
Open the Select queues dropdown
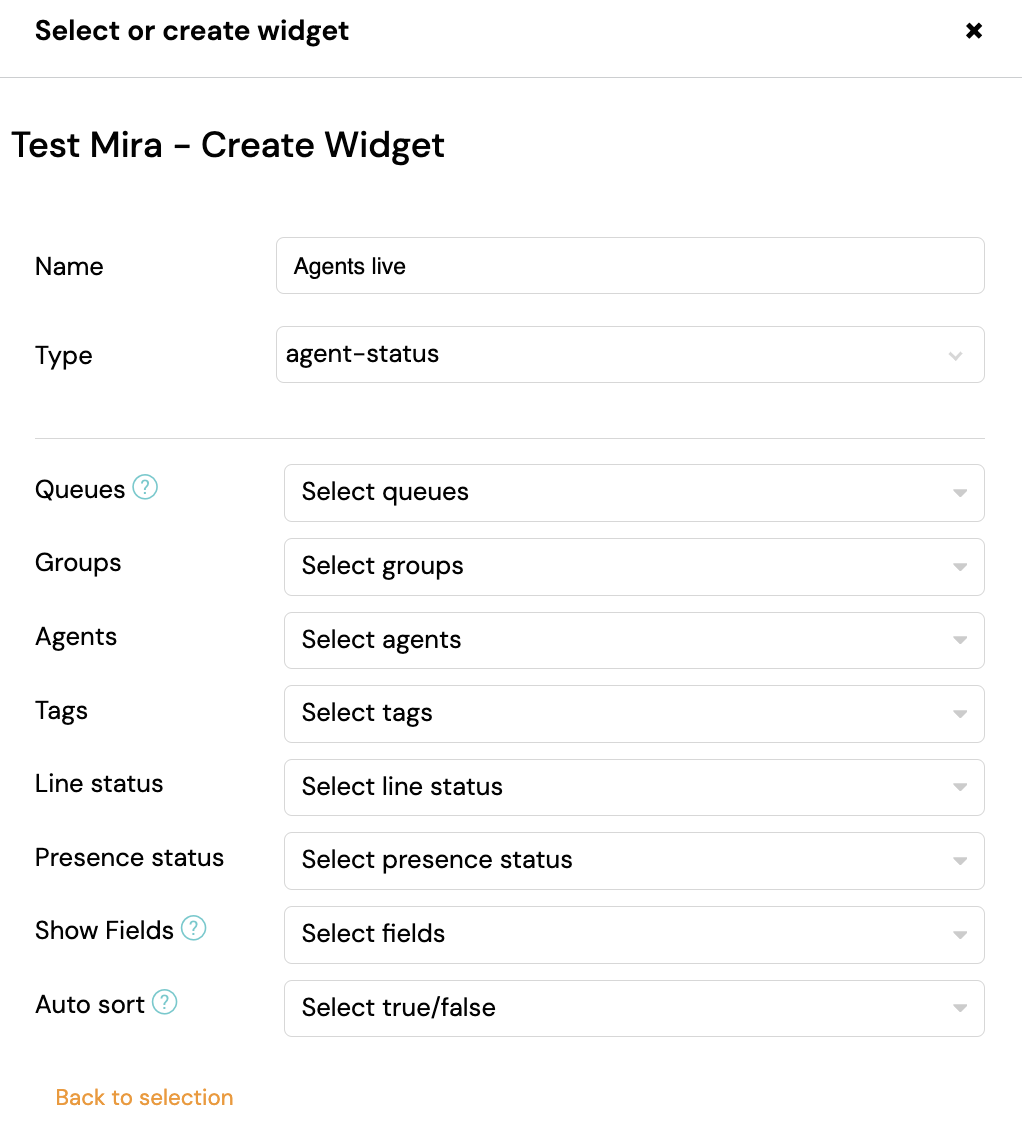634,493
